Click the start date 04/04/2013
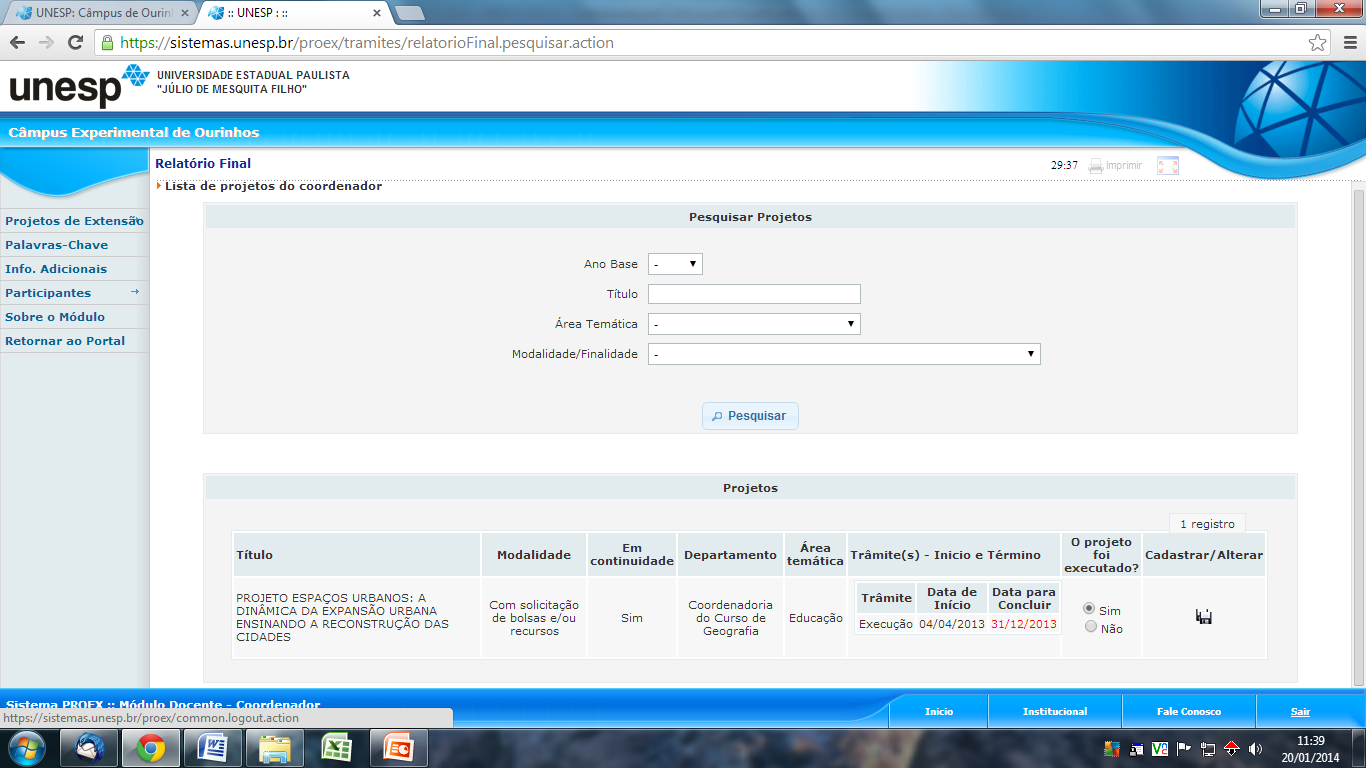The height and width of the screenshot is (768, 1366). pos(952,624)
